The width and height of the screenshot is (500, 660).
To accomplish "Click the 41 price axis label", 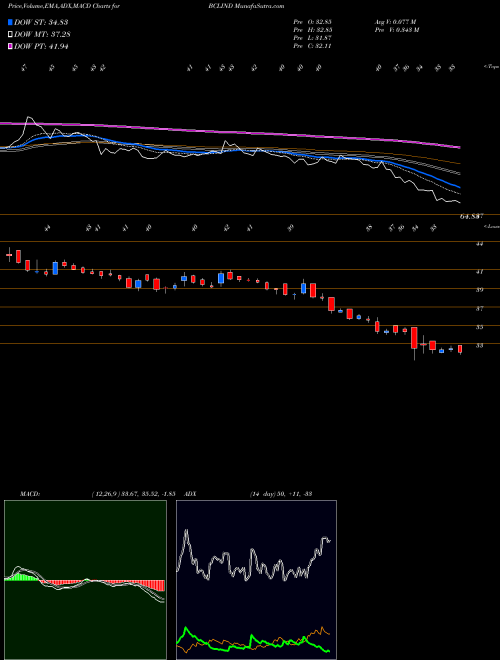I will (x=479, y=271).
